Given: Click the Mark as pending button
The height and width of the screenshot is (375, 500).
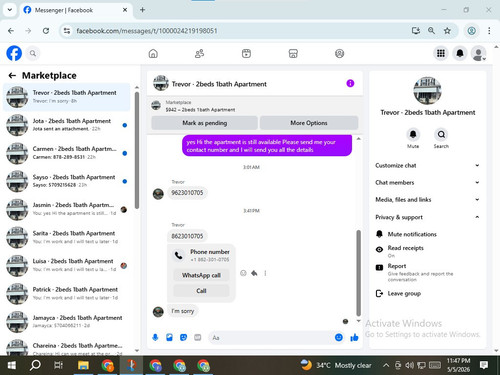Looking at the screenshot, I should (x=204, y=123).
